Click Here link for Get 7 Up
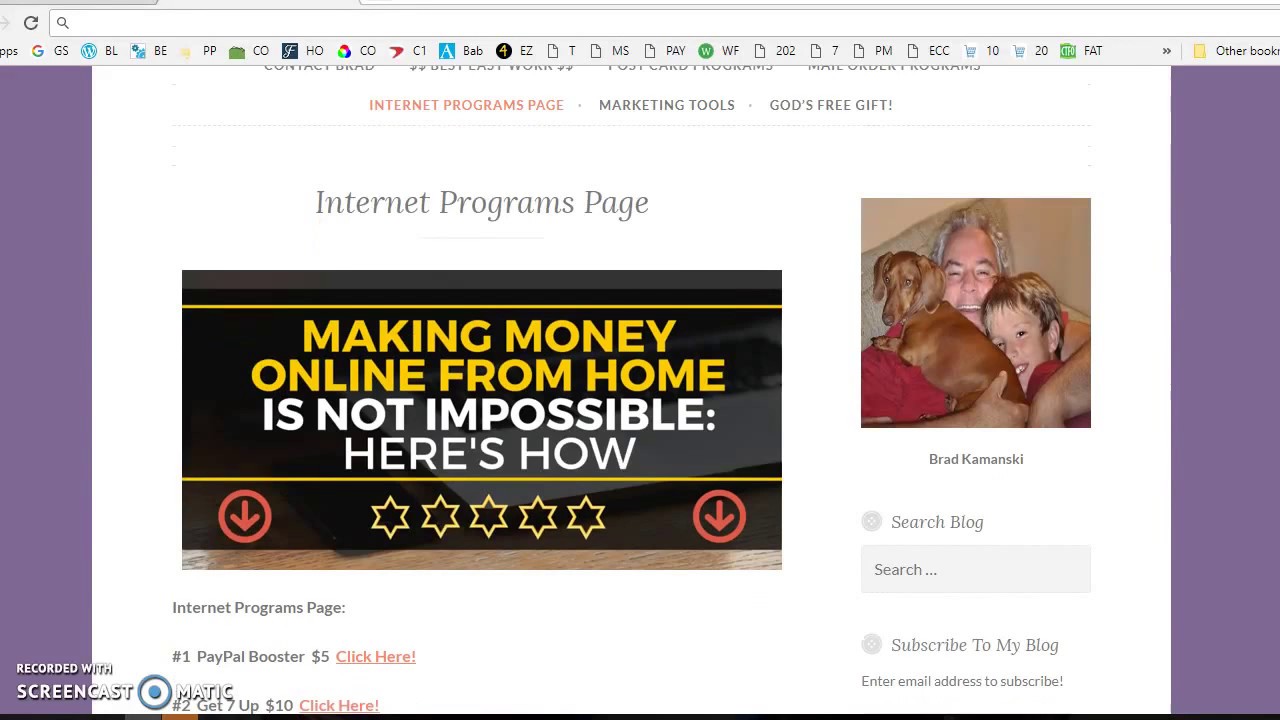The width and height of the screenshot is (1280, 720). click(339, 705)
